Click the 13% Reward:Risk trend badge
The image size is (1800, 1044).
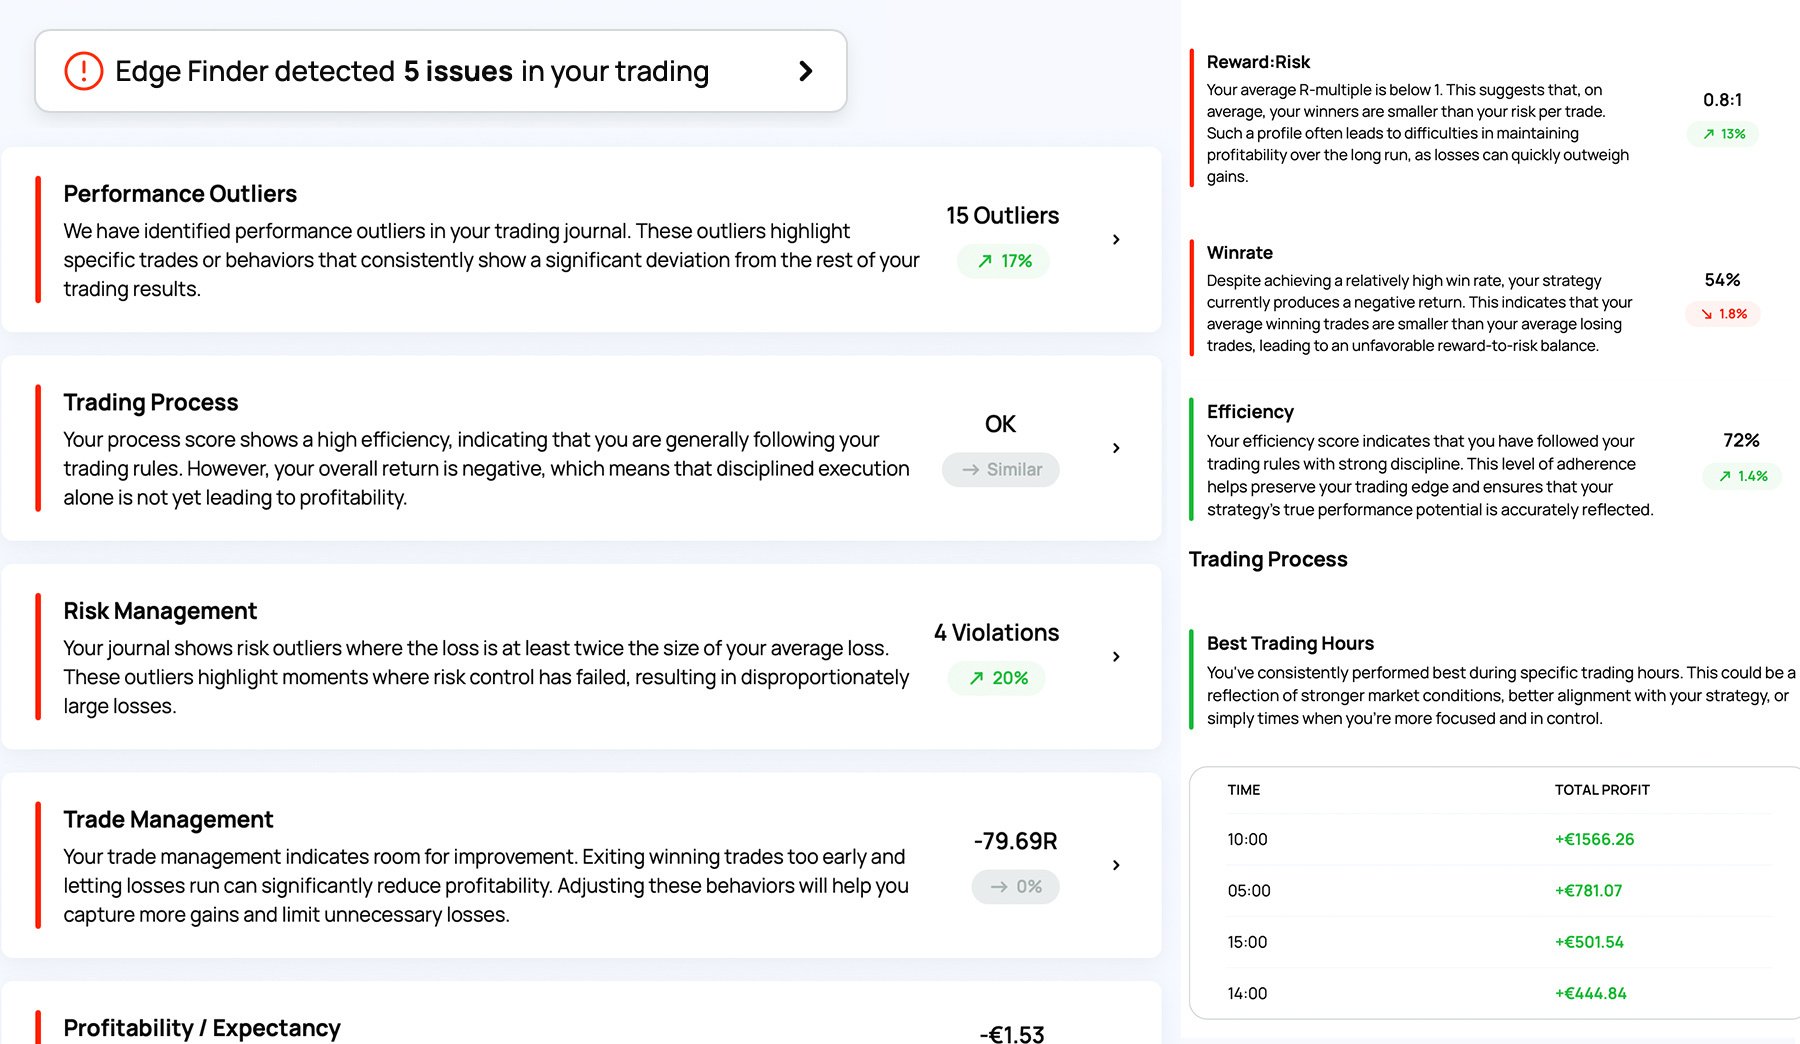[x=1723, y=134]
